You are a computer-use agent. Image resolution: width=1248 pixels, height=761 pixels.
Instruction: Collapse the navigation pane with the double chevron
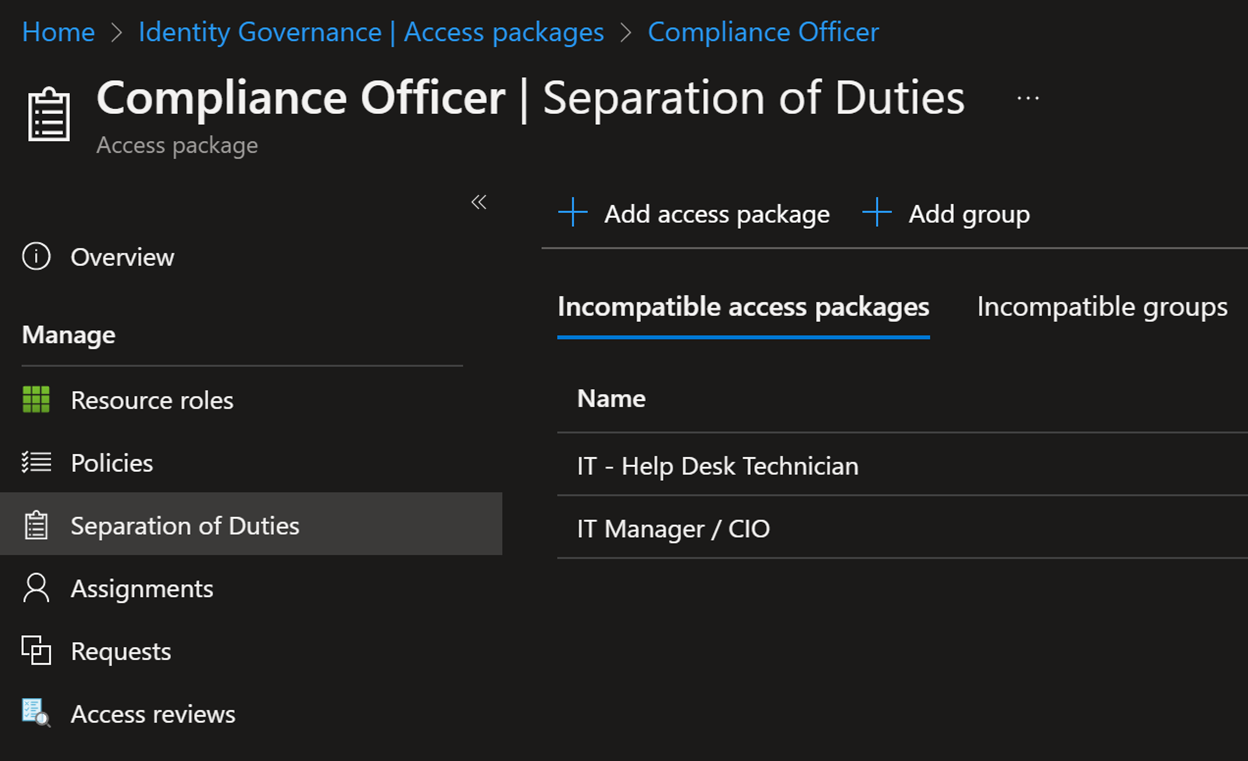478,202
